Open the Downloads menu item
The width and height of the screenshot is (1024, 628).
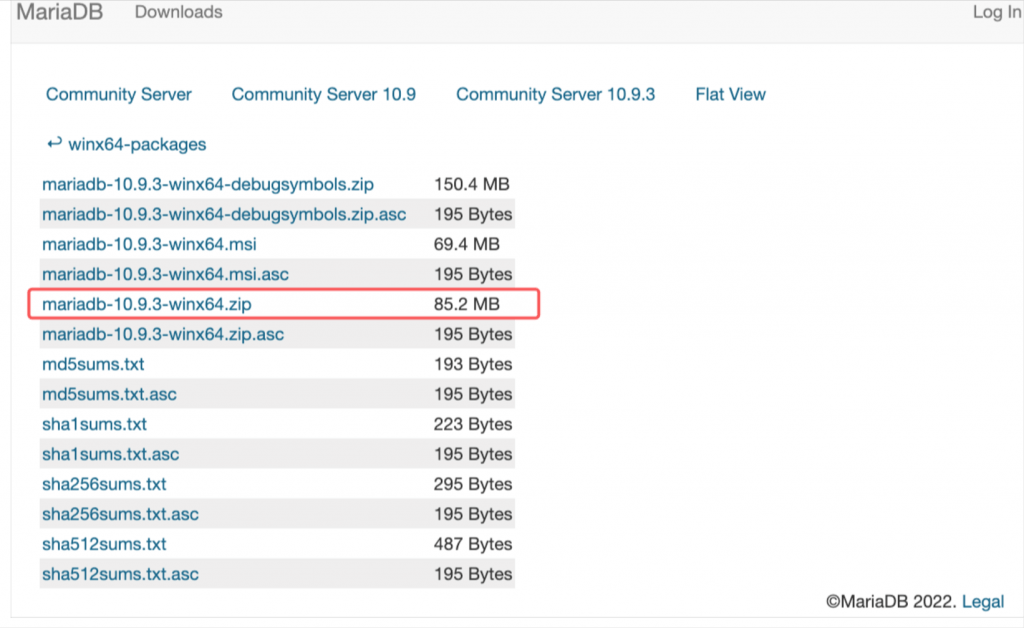(x=178, y=13)
